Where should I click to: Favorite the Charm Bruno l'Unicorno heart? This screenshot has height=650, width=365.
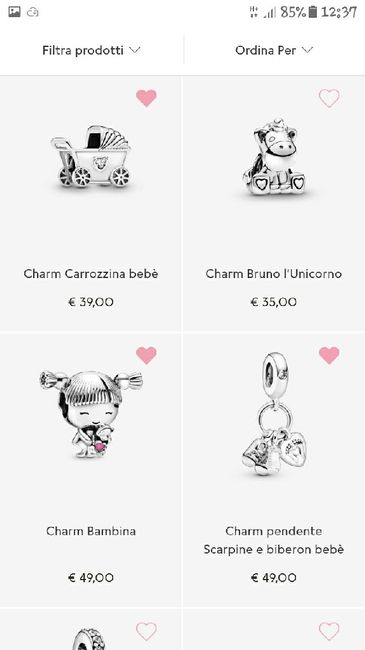pos(329,98)
